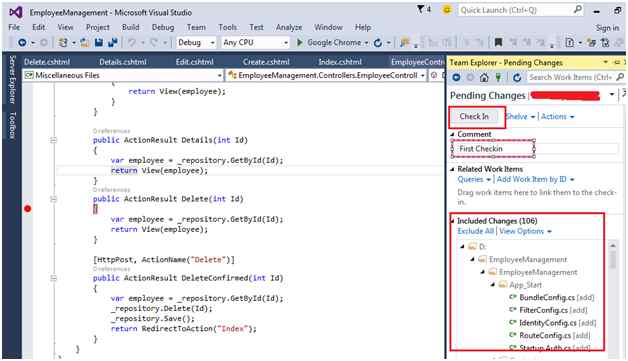Open the Build menu
Viewport: 628px width, 361px height.
pyautogui.click(x=131, y=27)
